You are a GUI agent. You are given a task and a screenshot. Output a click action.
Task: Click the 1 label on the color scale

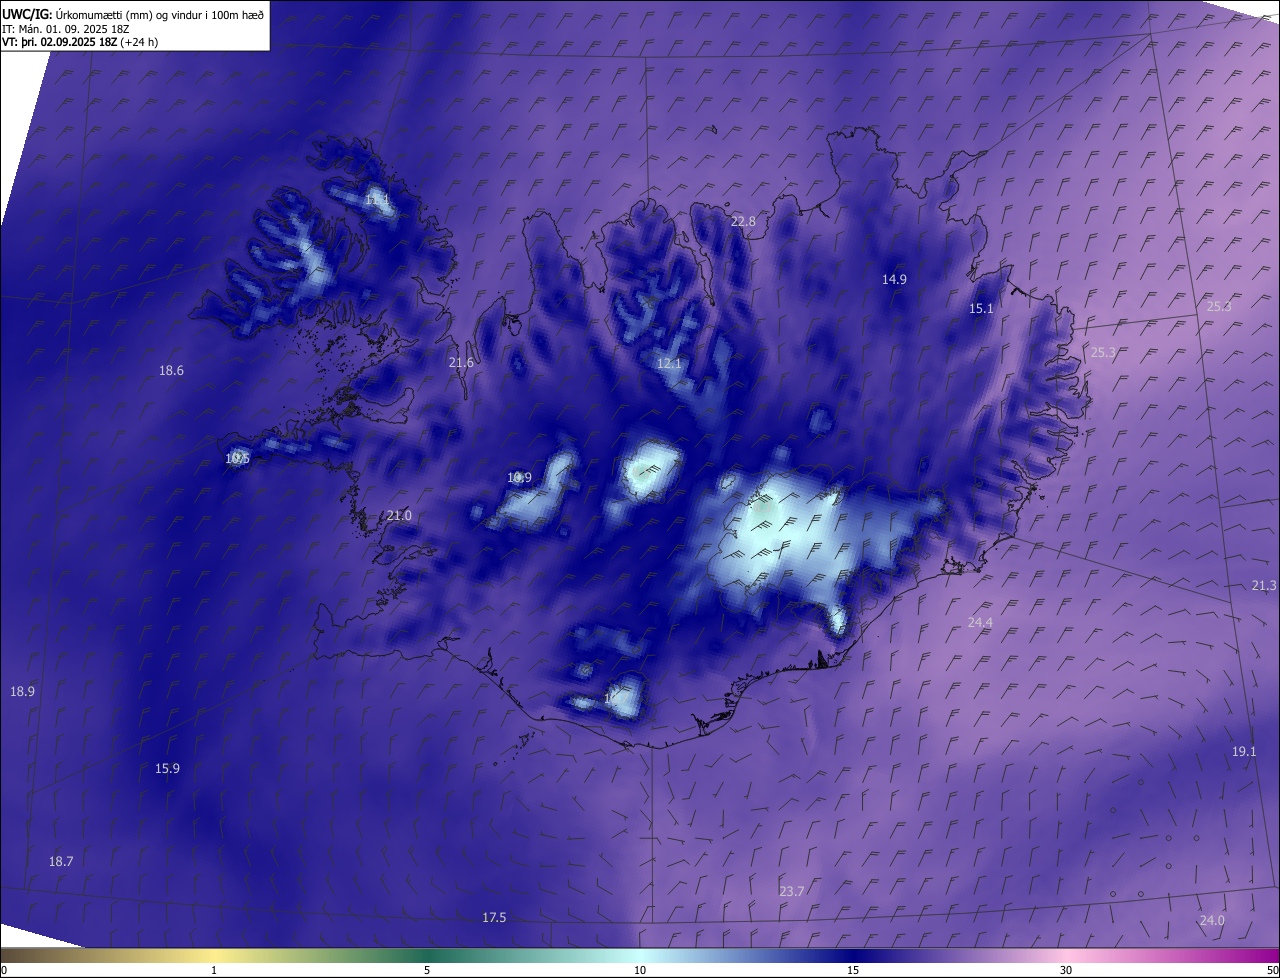point(214,970)
